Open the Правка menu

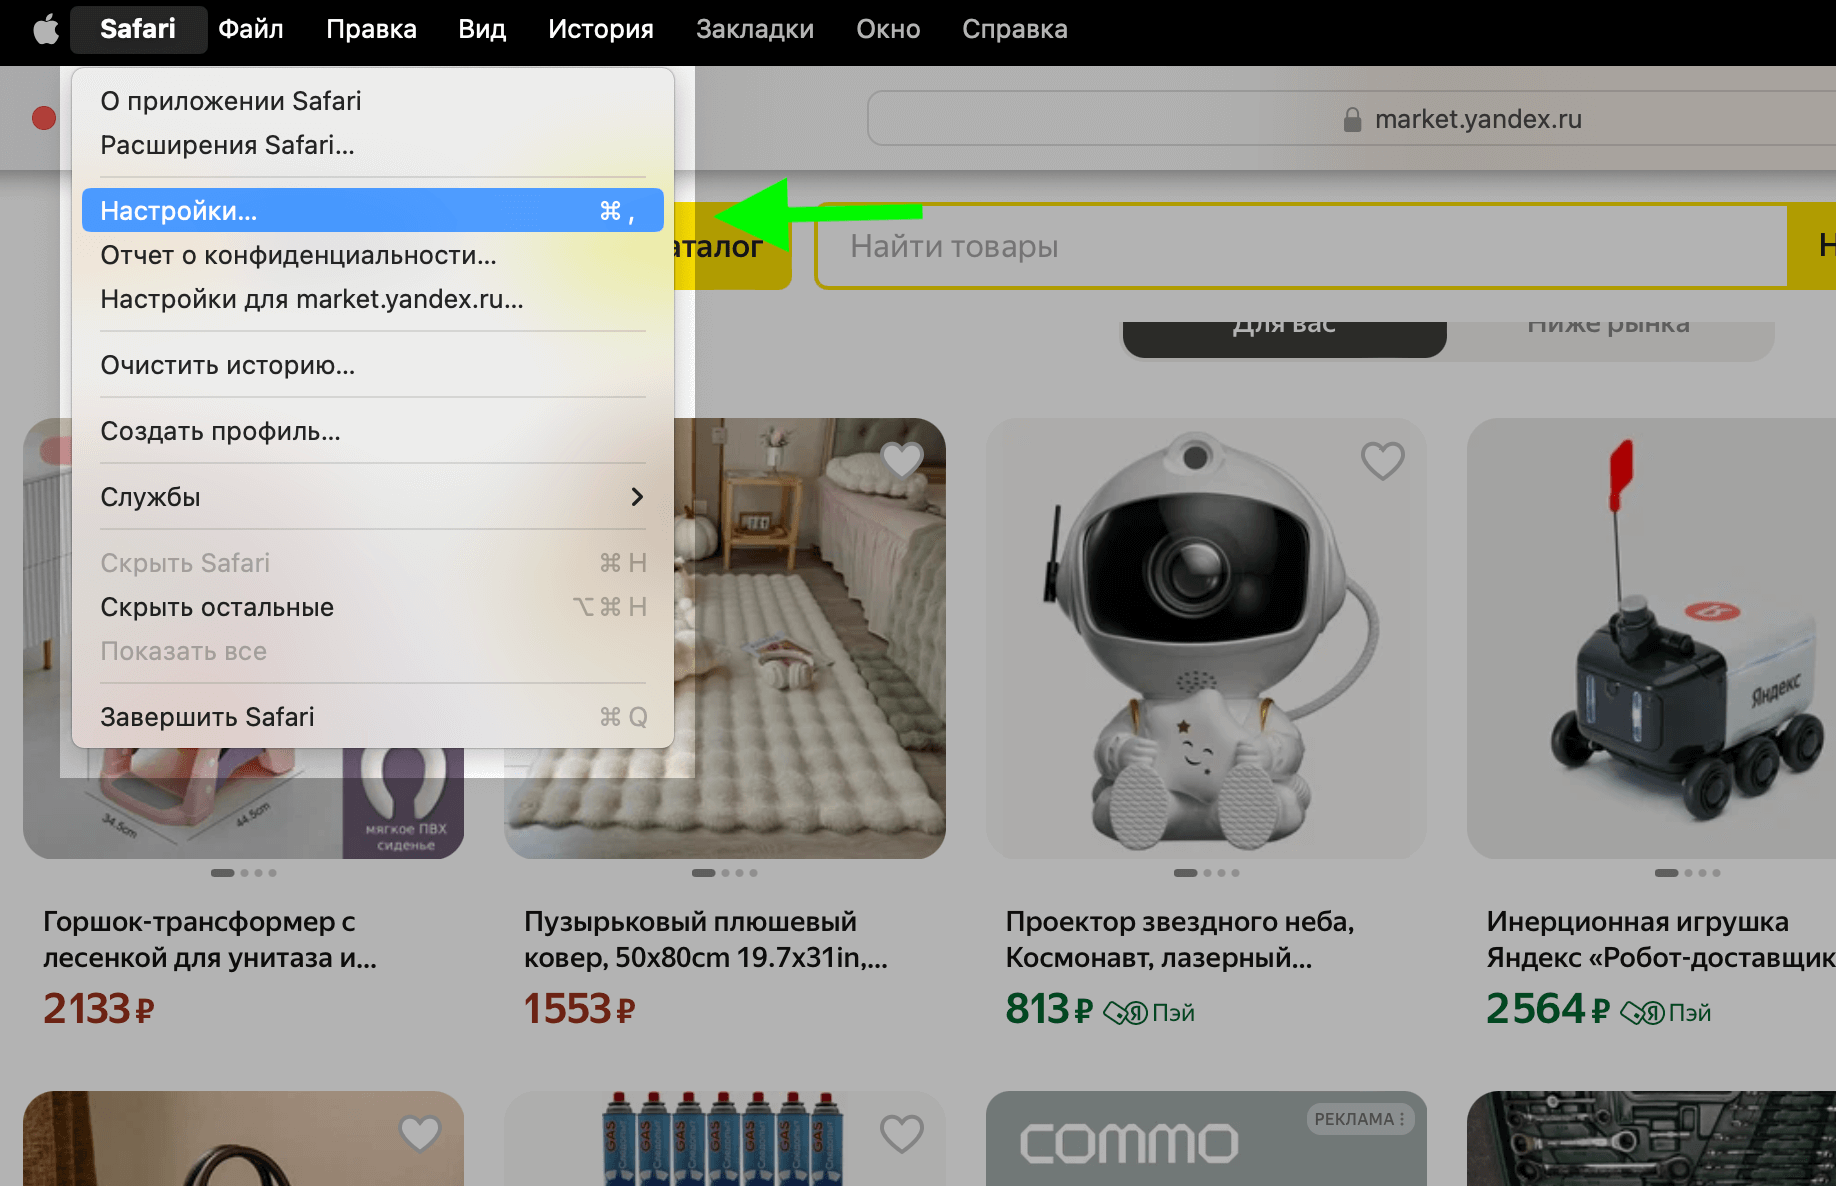(371, 29)
